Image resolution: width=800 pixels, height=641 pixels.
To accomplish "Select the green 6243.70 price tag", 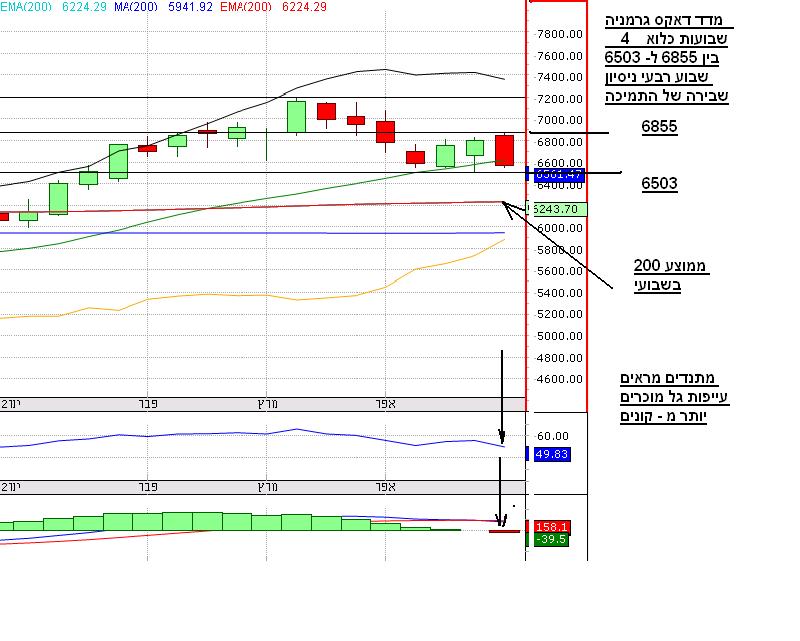I will click(558, 209).
